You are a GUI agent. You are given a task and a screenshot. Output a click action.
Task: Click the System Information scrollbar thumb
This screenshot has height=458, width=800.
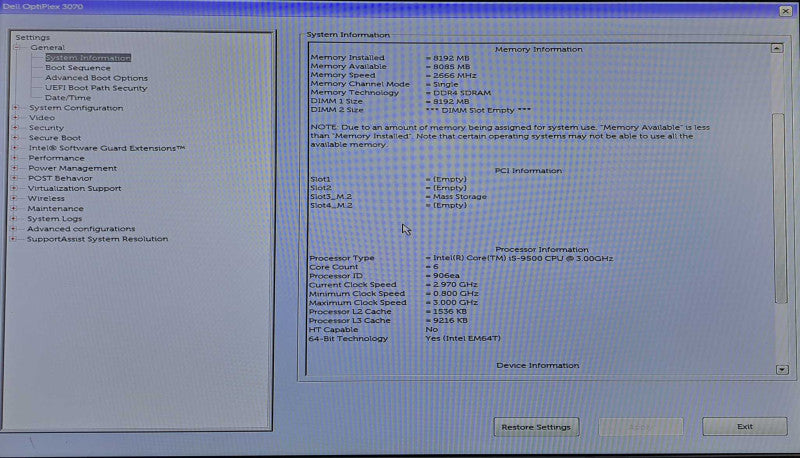(779, 208)
